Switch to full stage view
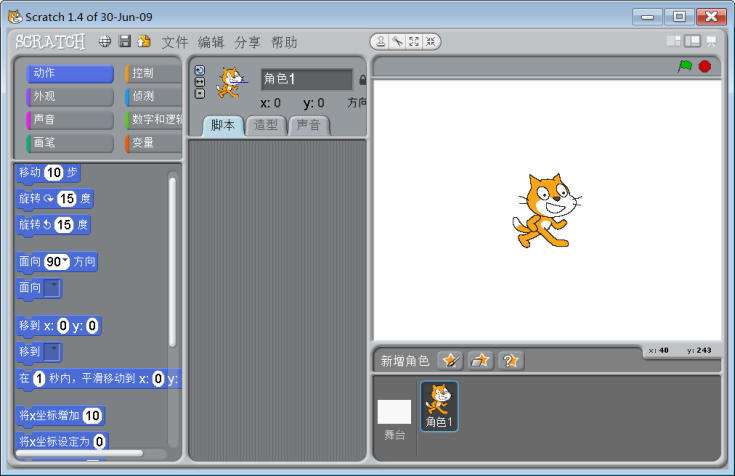 click(x=692, y=41)
